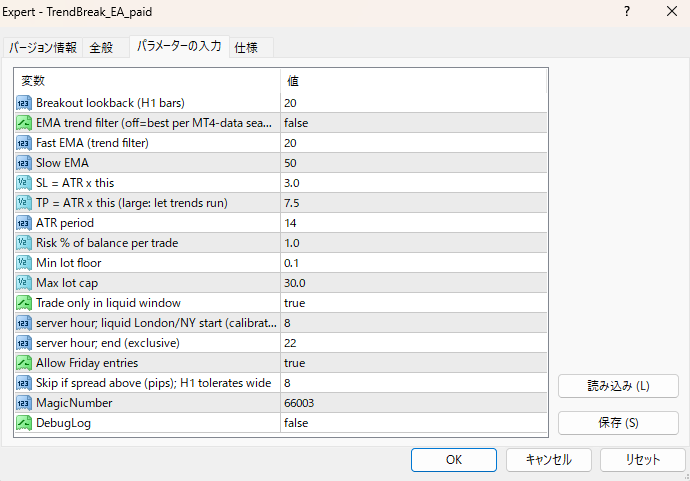Viewport: 690px width, 481px height.
Task: Select the "DebugLog" variable label
Action: [x=63, y=423]
